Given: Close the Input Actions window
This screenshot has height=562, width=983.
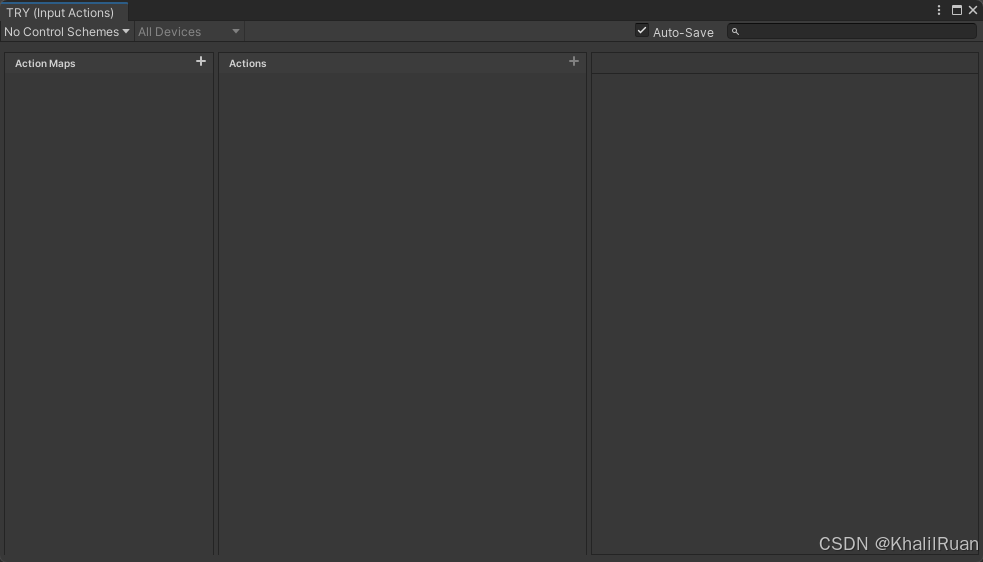Looking at the screenshot, I should 973,10.
